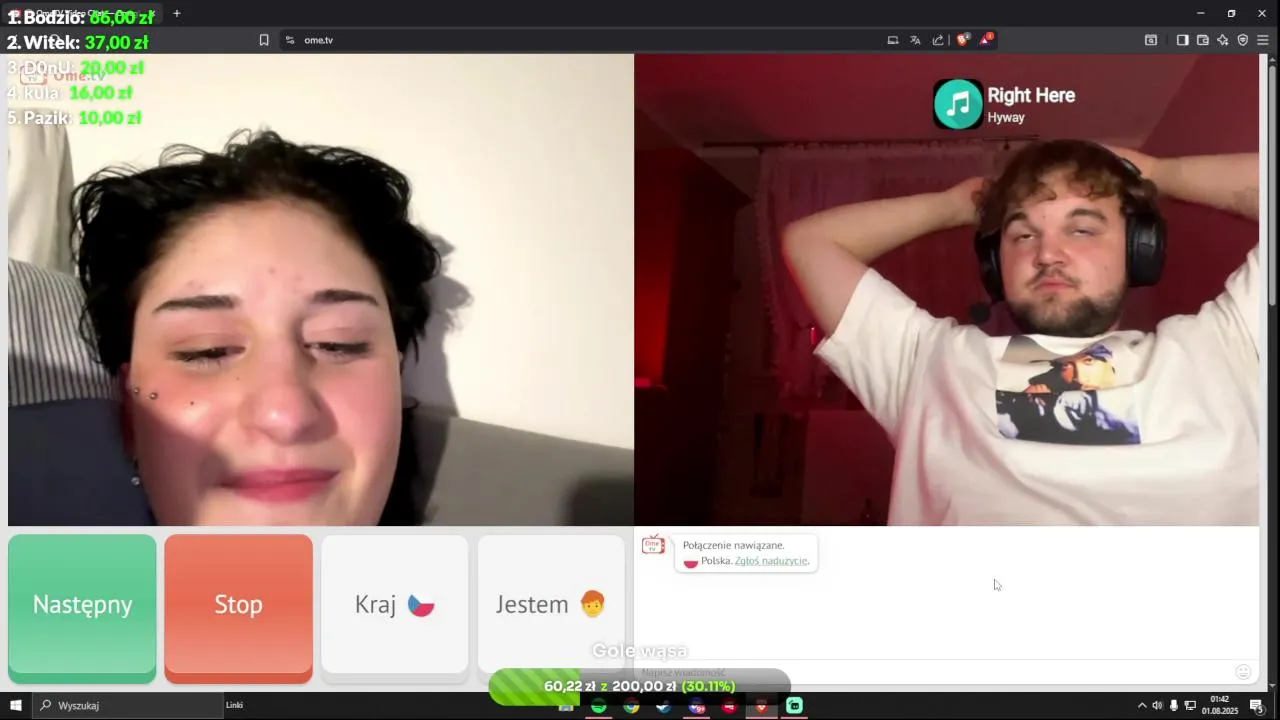
Task: Click the Right Here music widget icon
Action: tap(958, 104)
